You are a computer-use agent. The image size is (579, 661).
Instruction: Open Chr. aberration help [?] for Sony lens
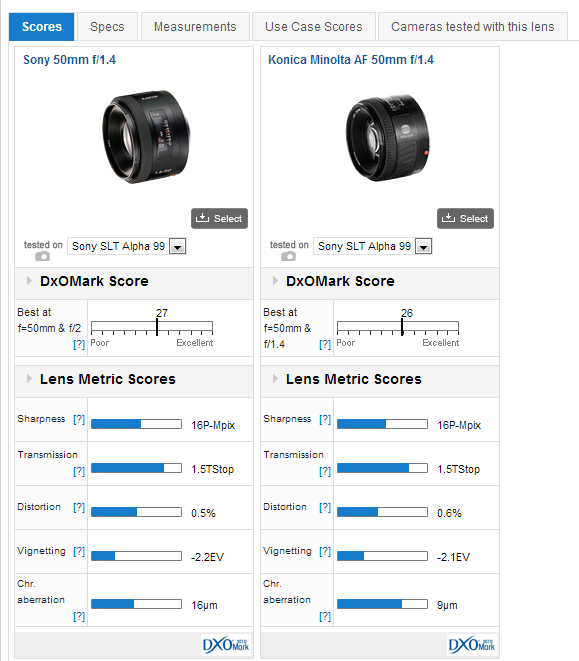pos(79,616)
